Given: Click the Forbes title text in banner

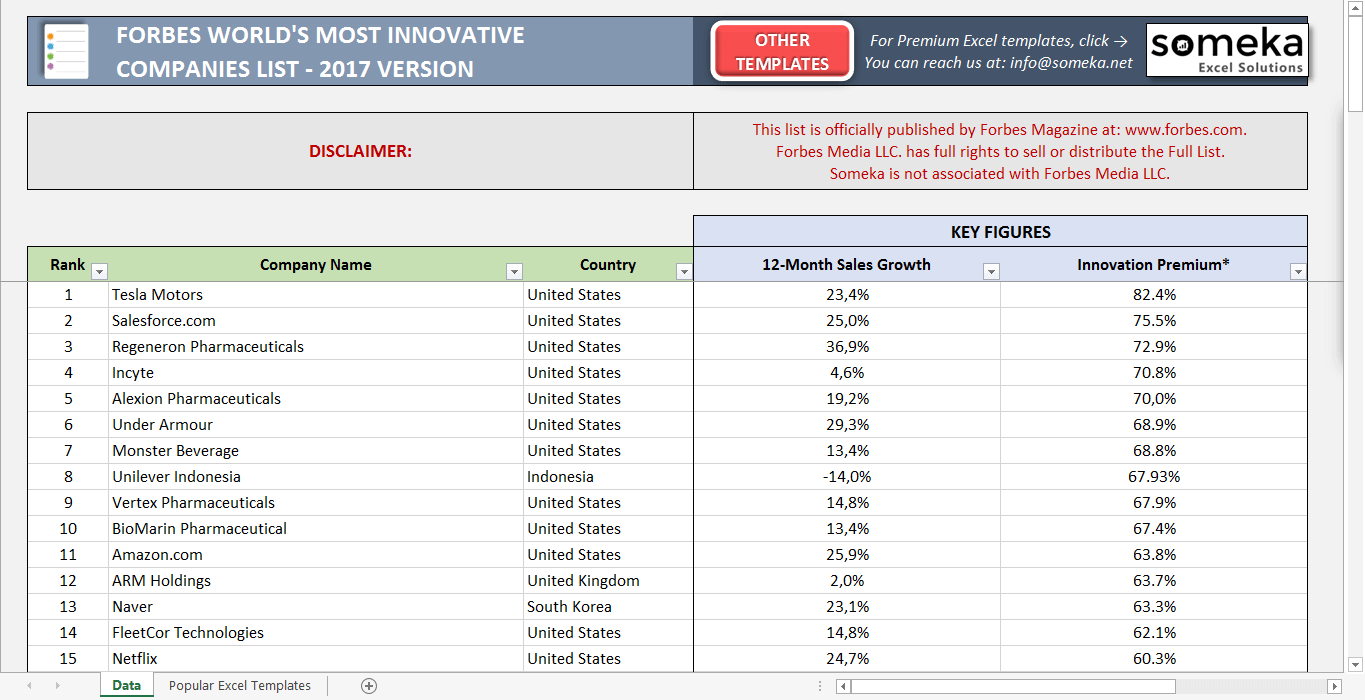Looking at the screenshot, I should point(320,52).
